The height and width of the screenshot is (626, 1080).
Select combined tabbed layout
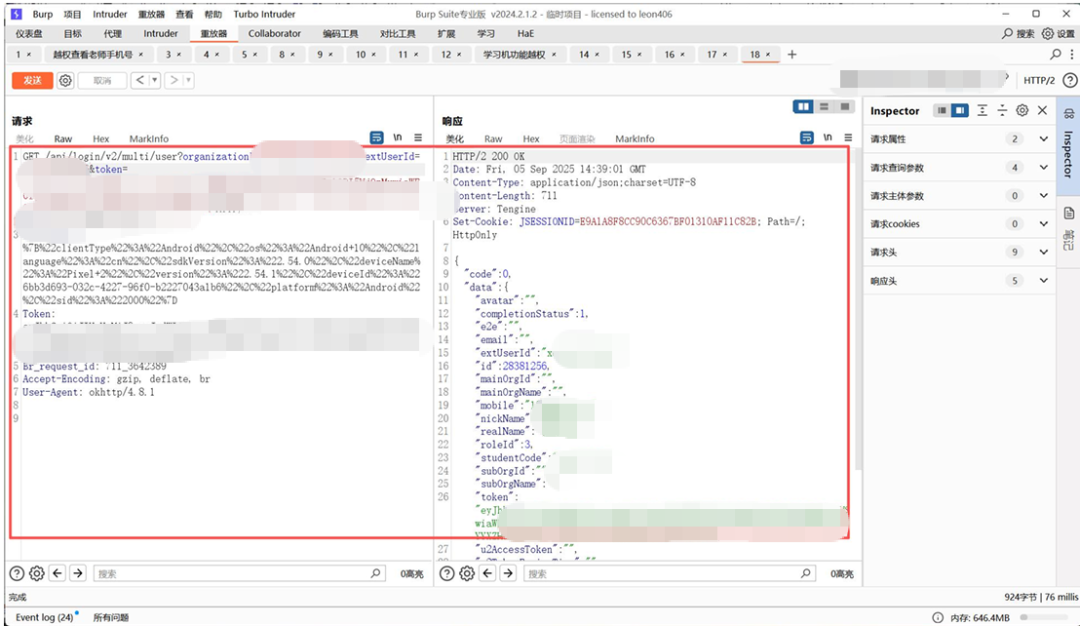coord(844,107)
